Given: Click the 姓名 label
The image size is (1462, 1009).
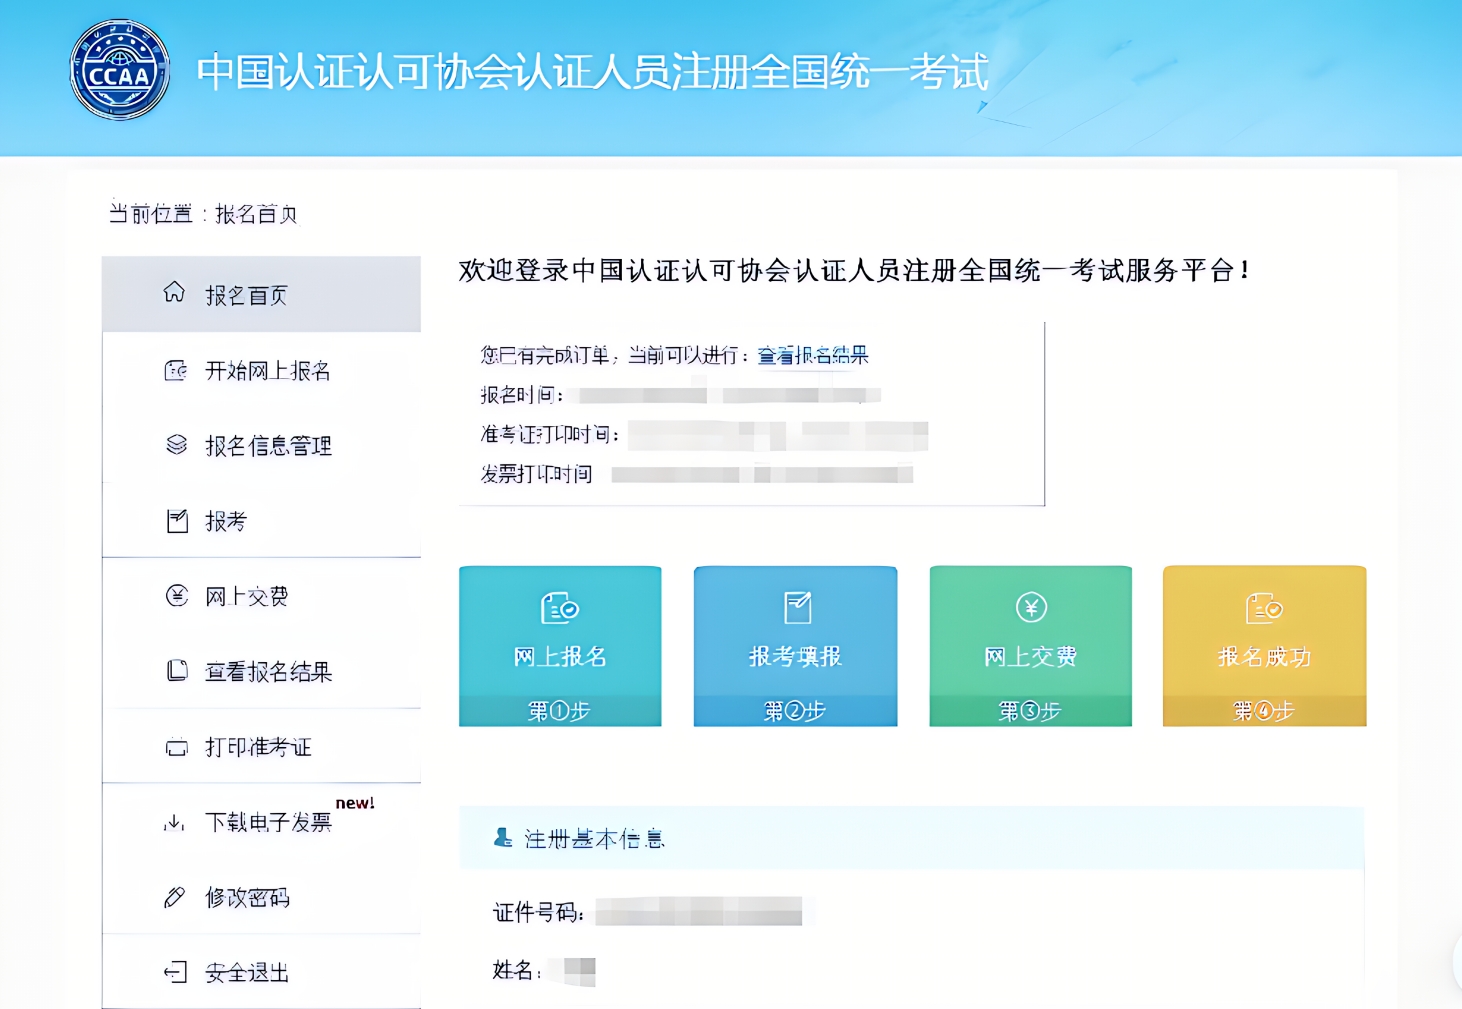Looking at the screenshot, I should pos(517,970).
